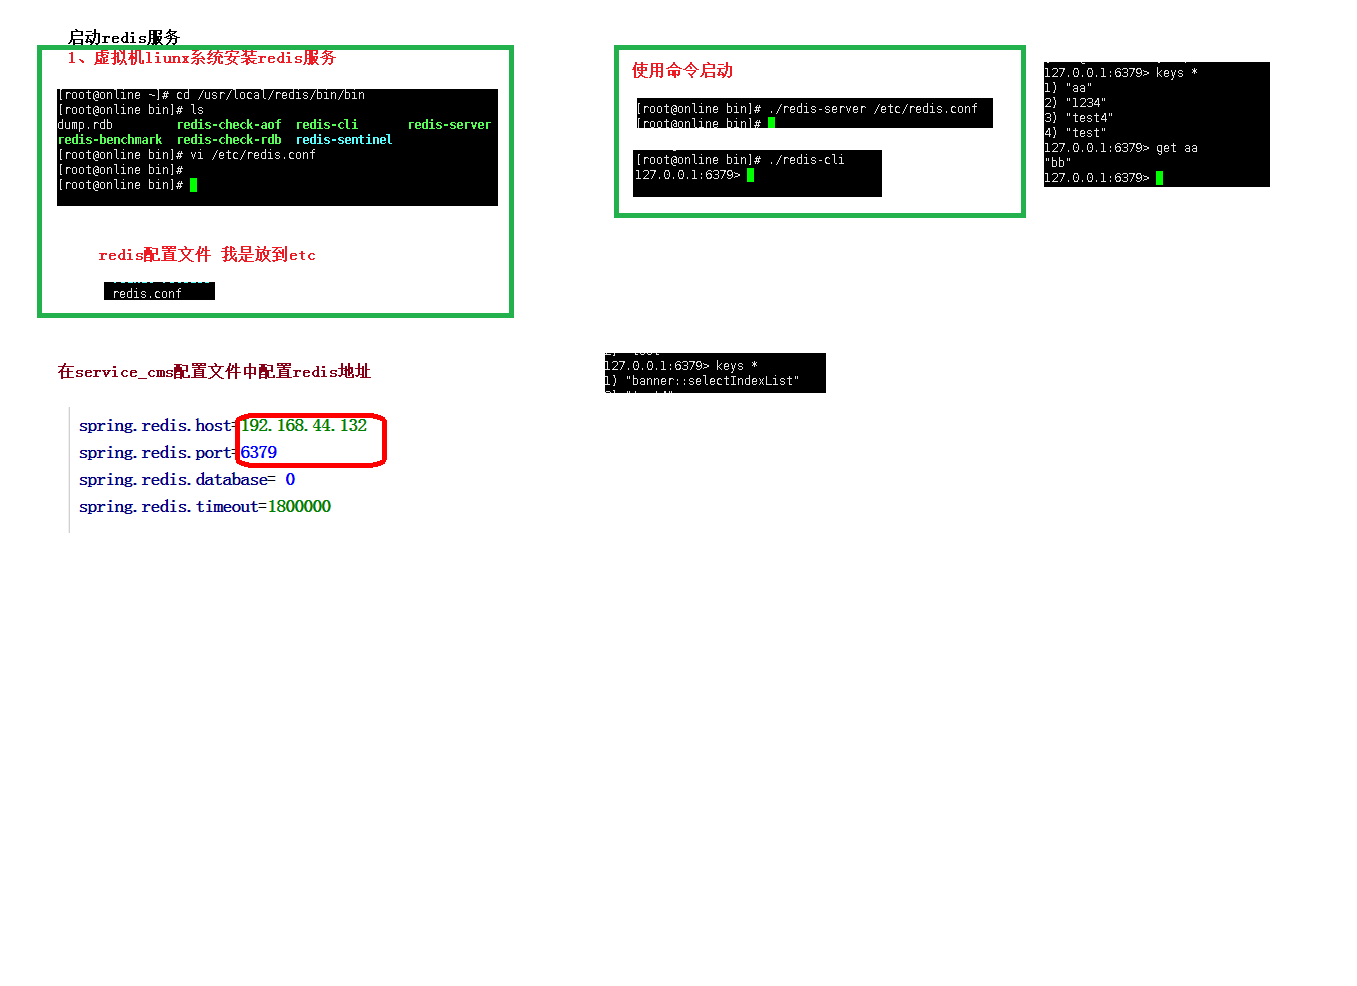Click the '"test4"' key entry
Image resolution: width=1357 pixels, height=986 pixels.
point(1079,118)
